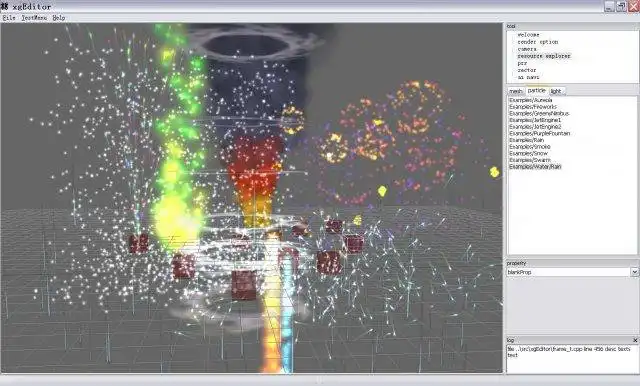The width and height of the screenshot is (640, 386).
Task: Pick Examples/GreenyNimbus from particle list
Action: click(x=539, y=113)
